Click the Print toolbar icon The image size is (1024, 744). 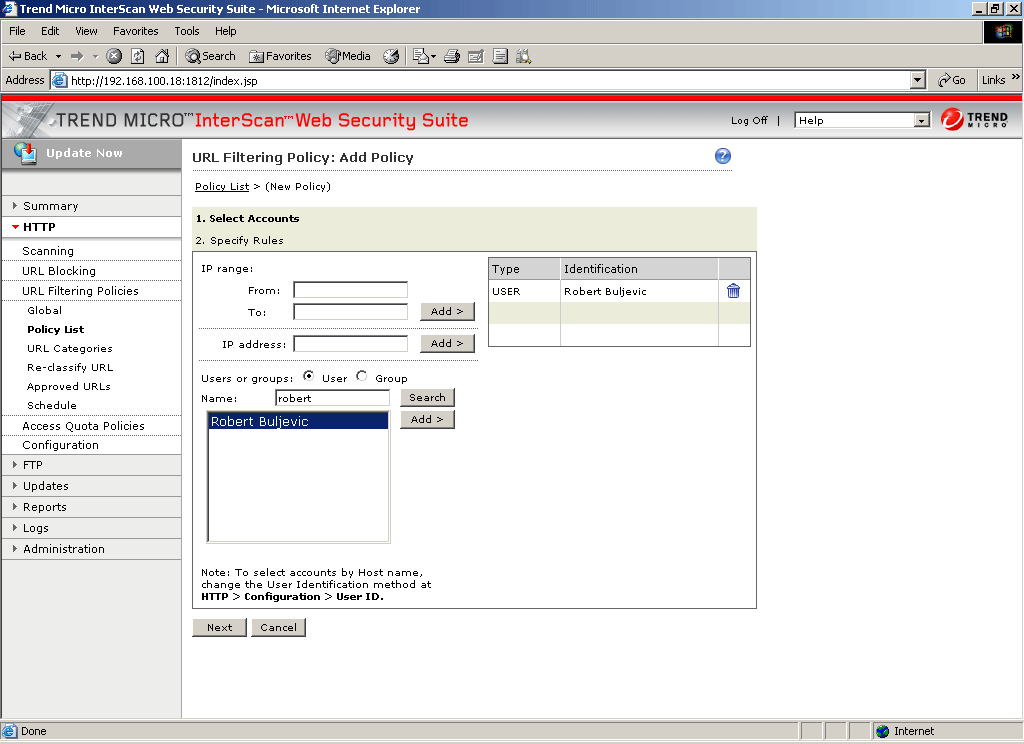[451, 56]
